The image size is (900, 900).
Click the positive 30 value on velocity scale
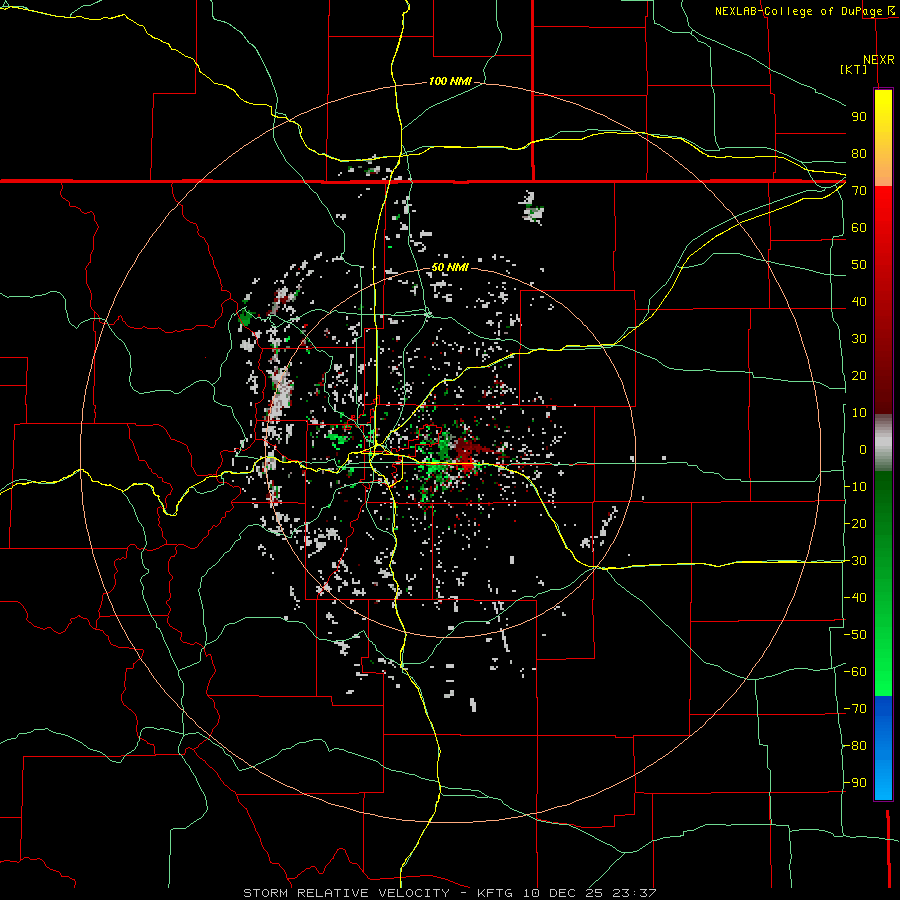pyautogui.click(x=859, y=339)
